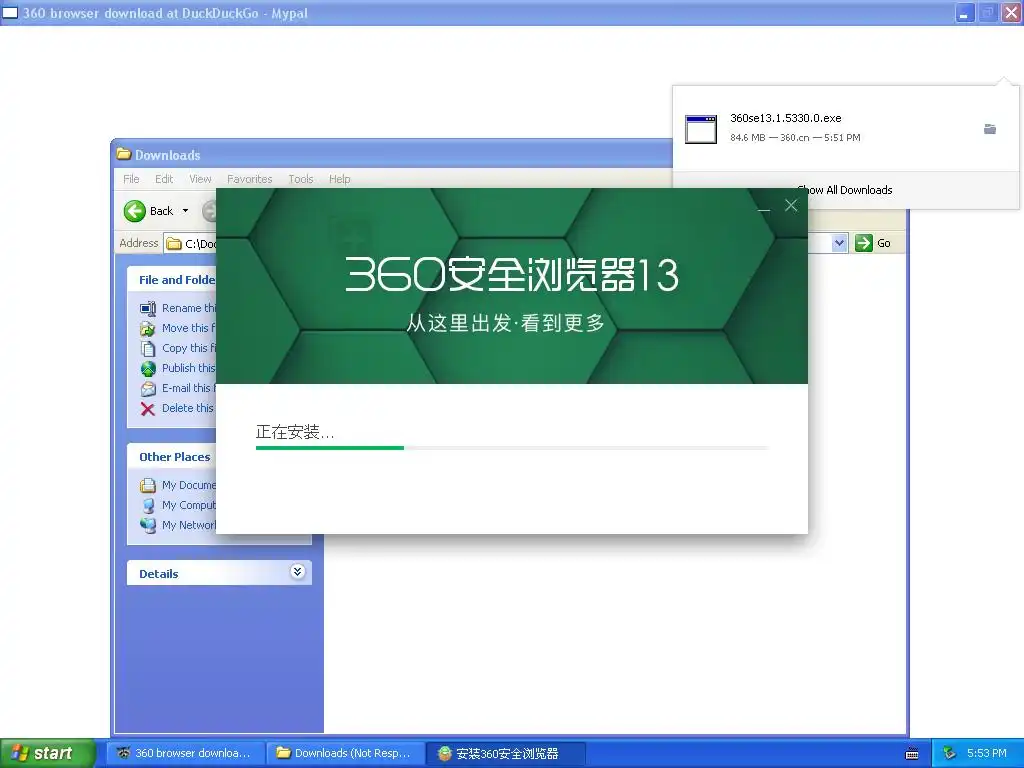Click 360se13.1.5330.0.exe filename text
Viewport: 1024px width, 768px height.
[x=786, y=118]
